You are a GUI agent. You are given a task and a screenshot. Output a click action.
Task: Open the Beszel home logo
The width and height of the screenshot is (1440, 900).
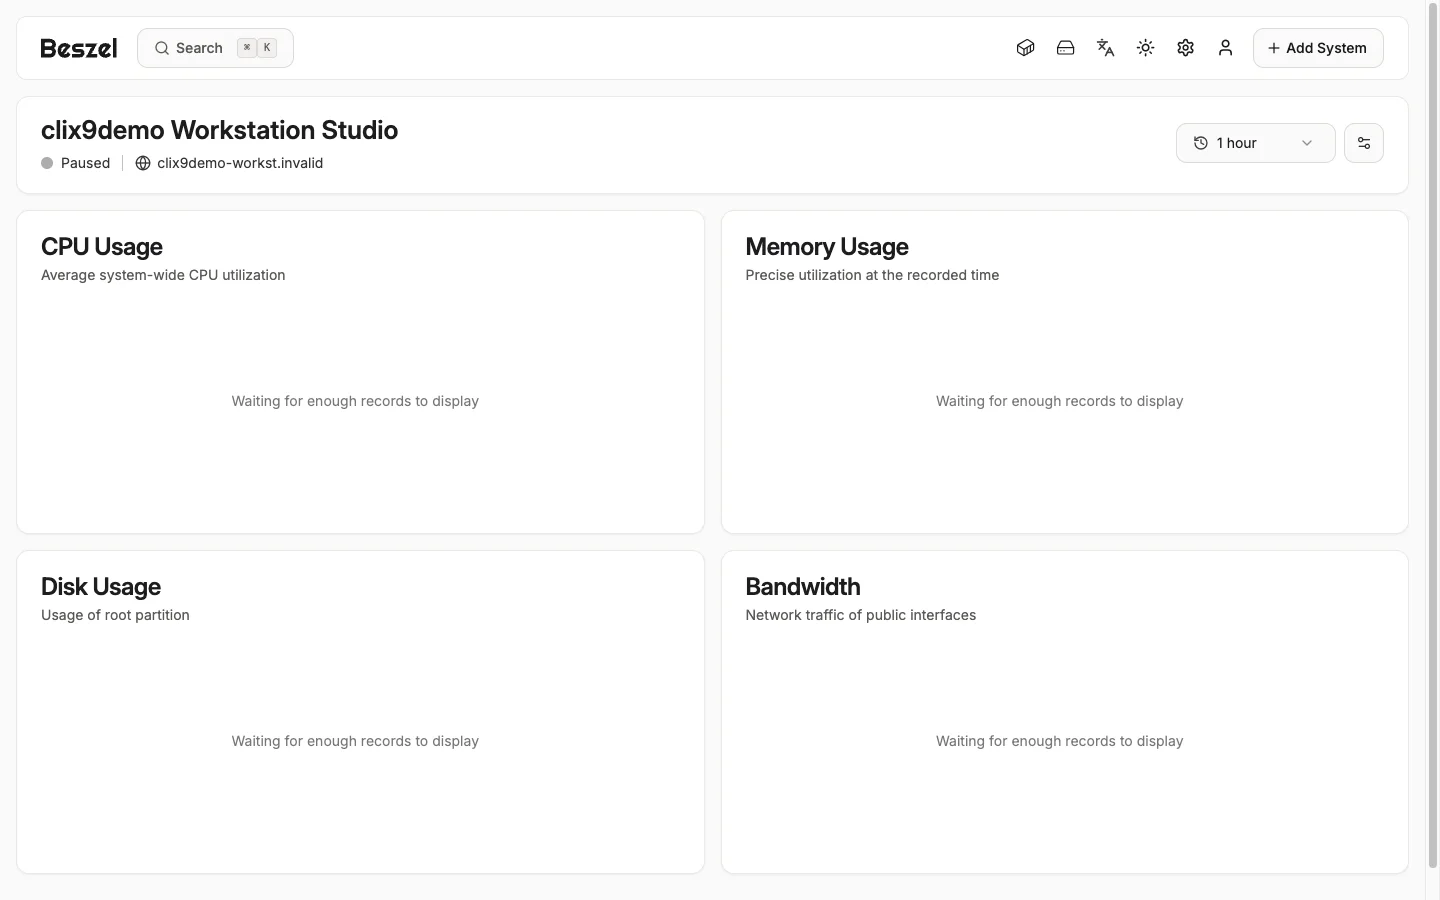[x=79, y=48]
